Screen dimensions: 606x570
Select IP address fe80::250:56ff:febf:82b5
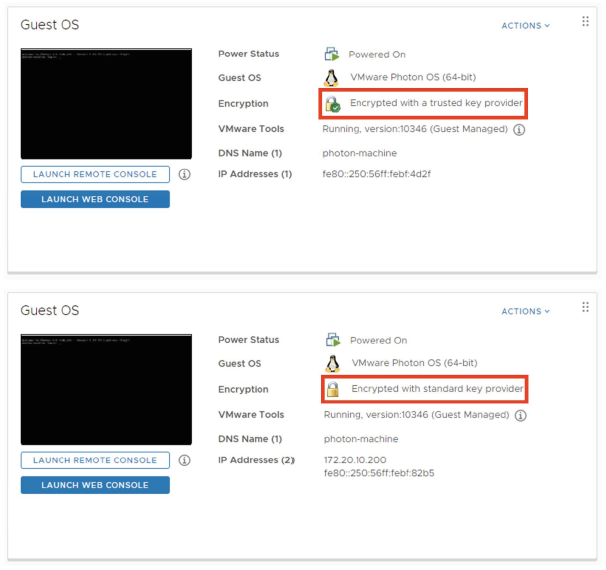(x=379, y=473)
